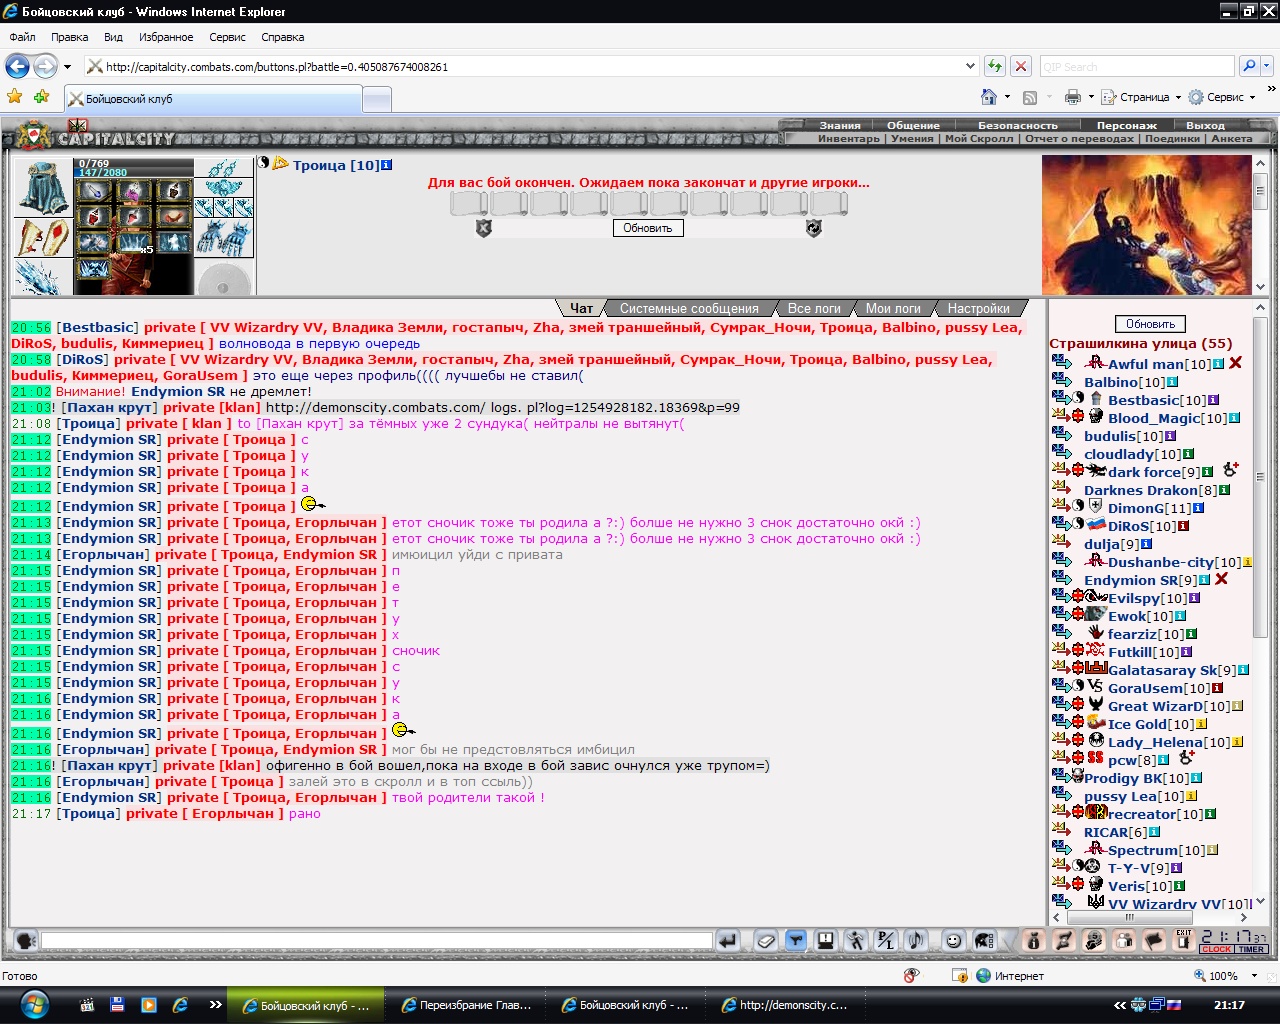Image resolution: width=1280 pixels, height=1024 pixels.
Task: Click the IE Back button
Action: point(18,66)
